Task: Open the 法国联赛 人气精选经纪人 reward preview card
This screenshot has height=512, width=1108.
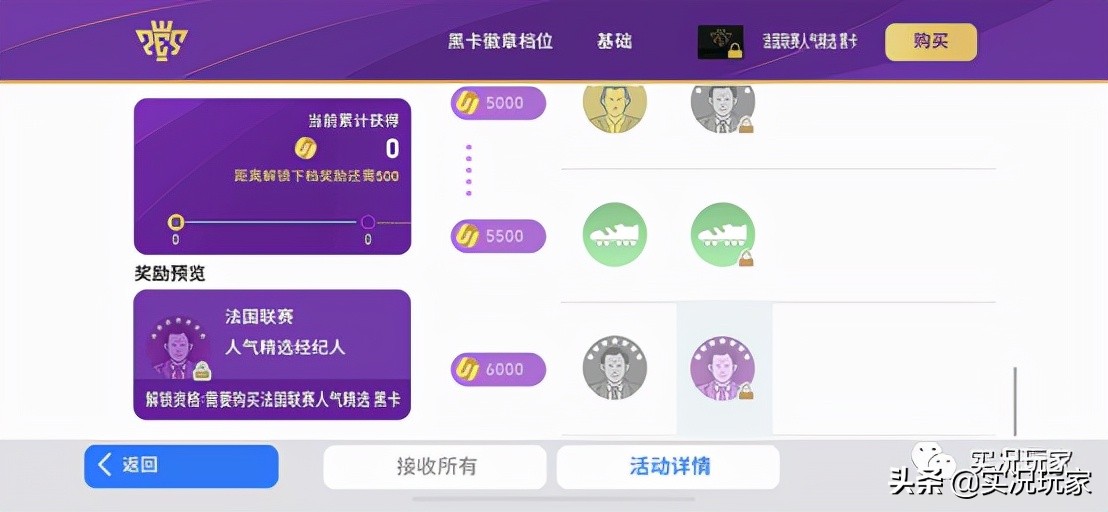Action: point(272,355)
